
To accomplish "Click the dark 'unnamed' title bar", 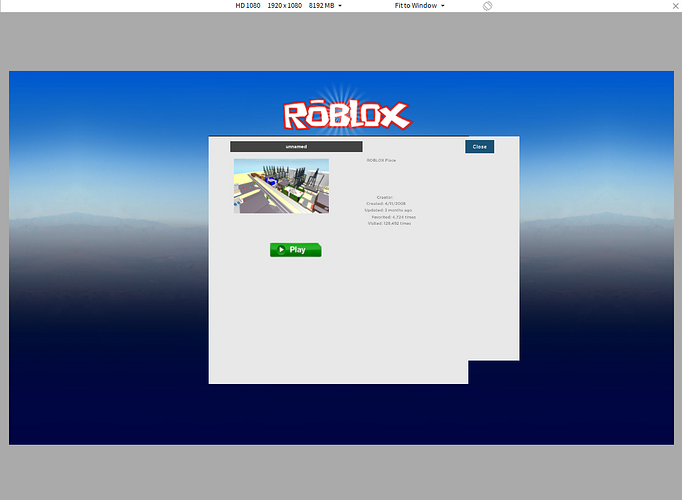I will tap(296, 147).
